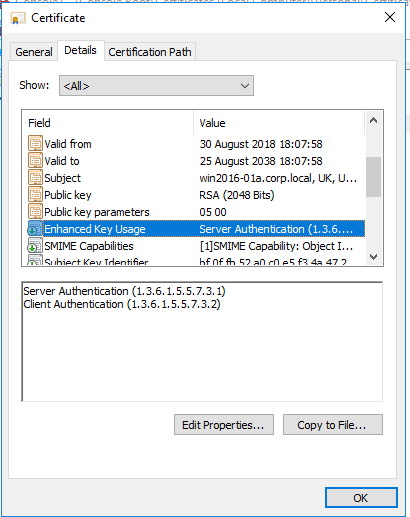The image size is (410, 517).
Task: Click the win2016-01a.corp.local subject value
Action: coord(278,178)
